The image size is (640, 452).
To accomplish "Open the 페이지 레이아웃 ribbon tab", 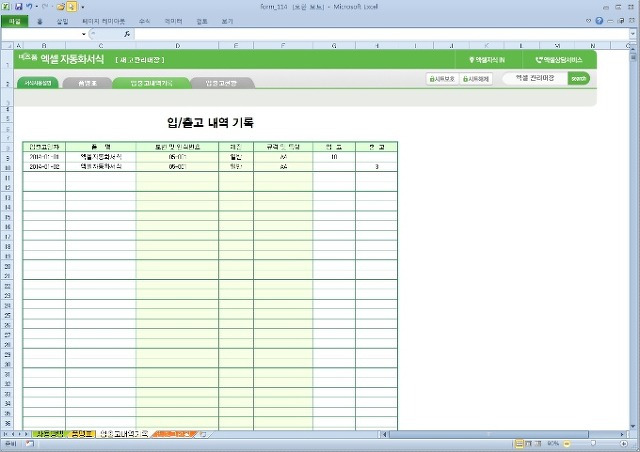I will coord(103,21).
